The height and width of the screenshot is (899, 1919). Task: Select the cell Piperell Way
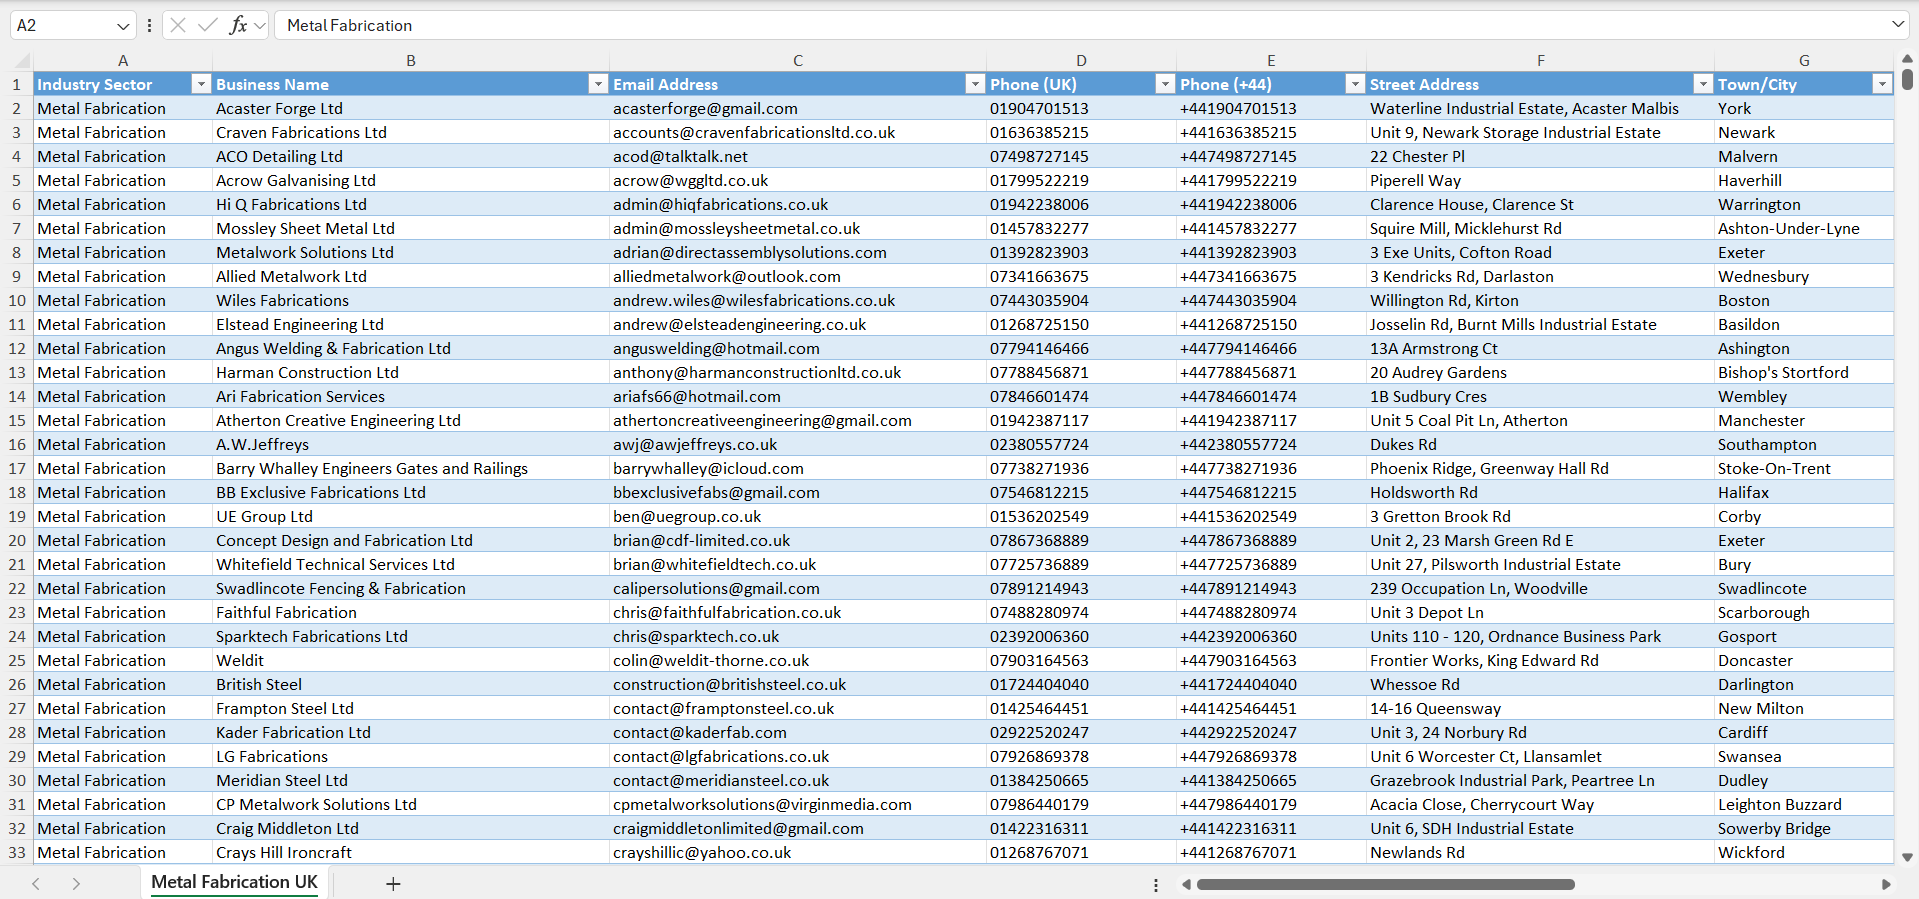(x=1540, y=180)
